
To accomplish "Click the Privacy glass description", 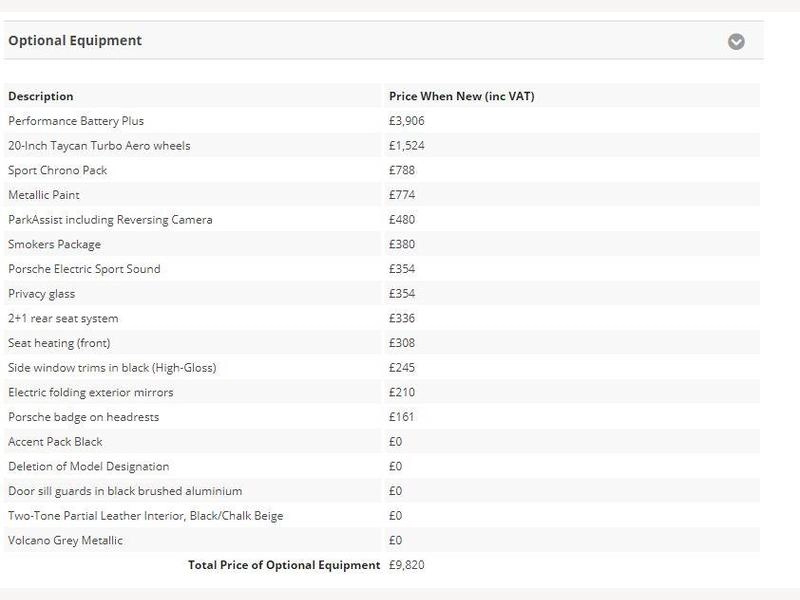I will [x=41, y=294].
